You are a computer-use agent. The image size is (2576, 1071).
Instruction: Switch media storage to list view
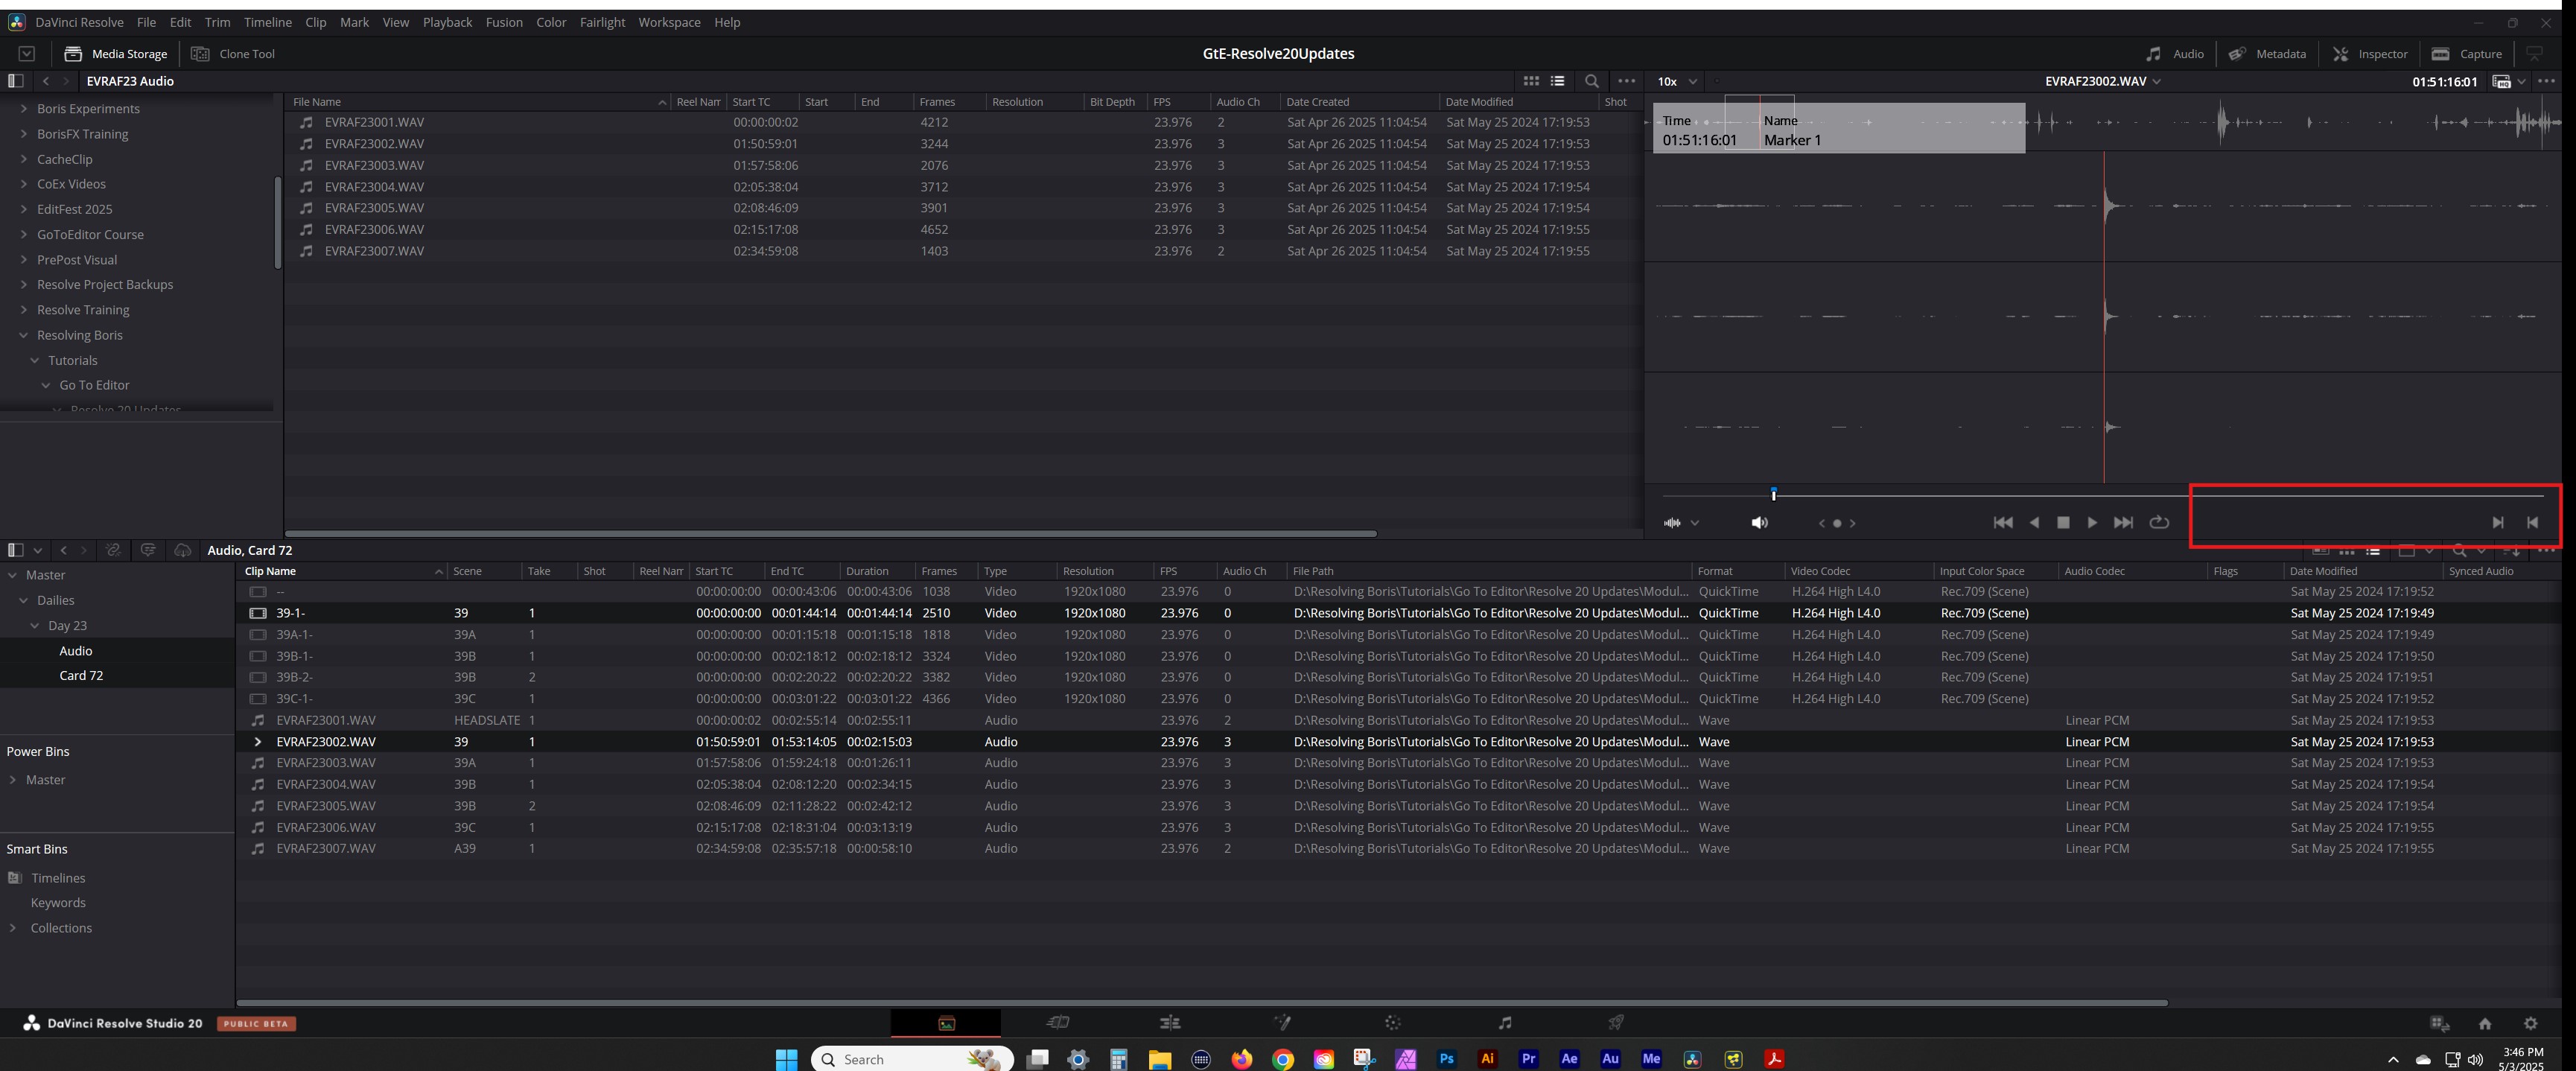point(1557,81)
